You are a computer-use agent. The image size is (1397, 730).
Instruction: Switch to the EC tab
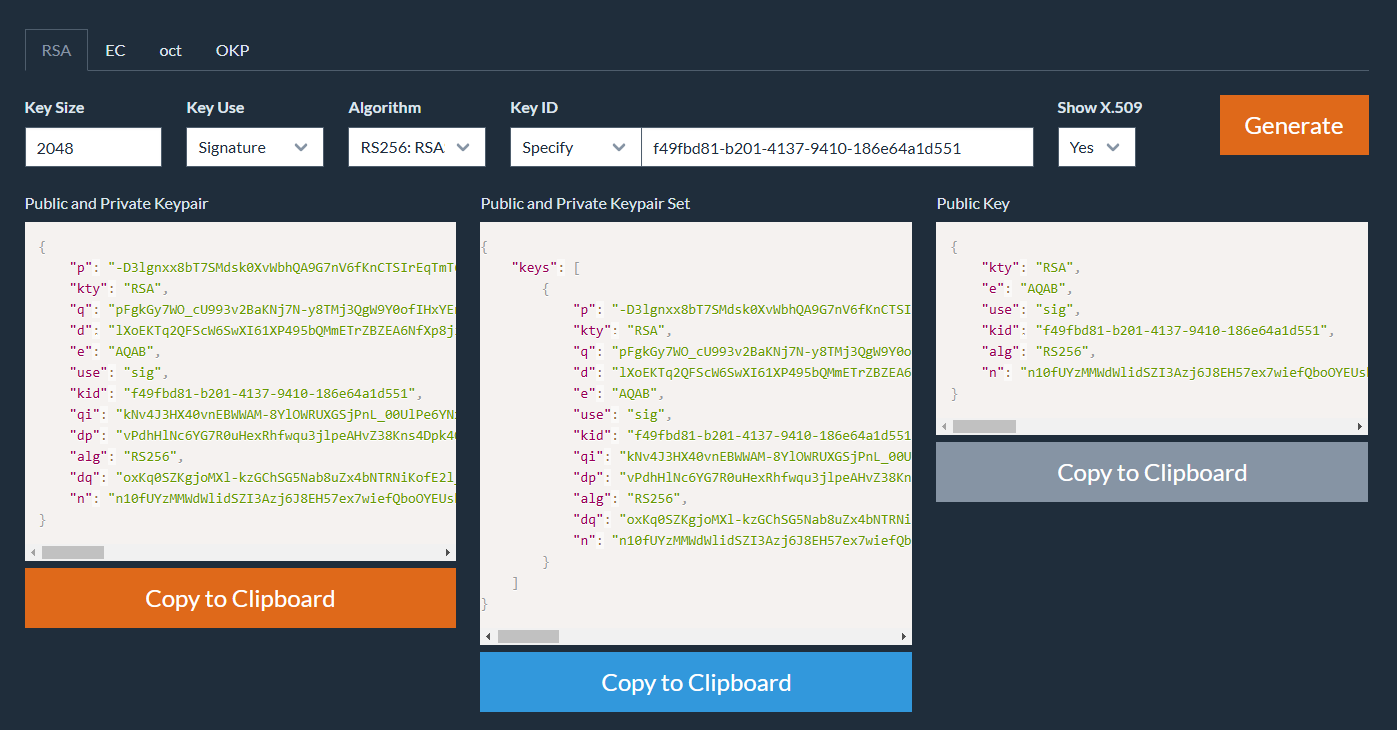point(115,50)
